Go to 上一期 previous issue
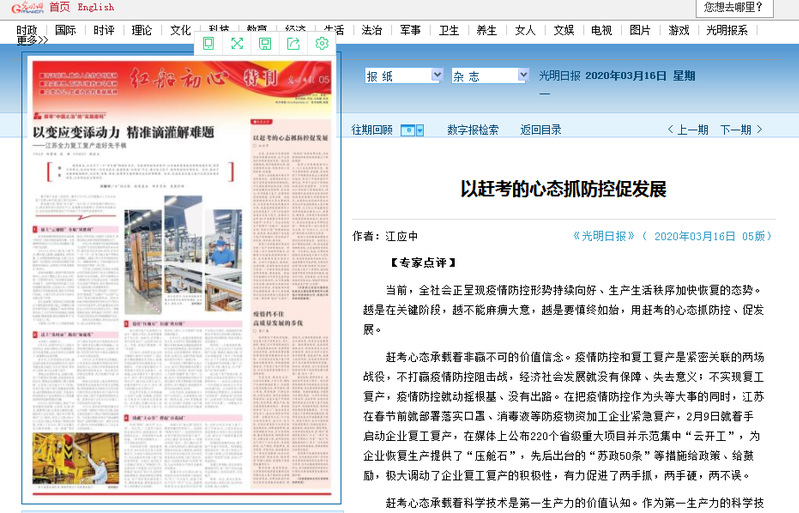This screenshot has height=513, width=799. click(x=688, y=130)
